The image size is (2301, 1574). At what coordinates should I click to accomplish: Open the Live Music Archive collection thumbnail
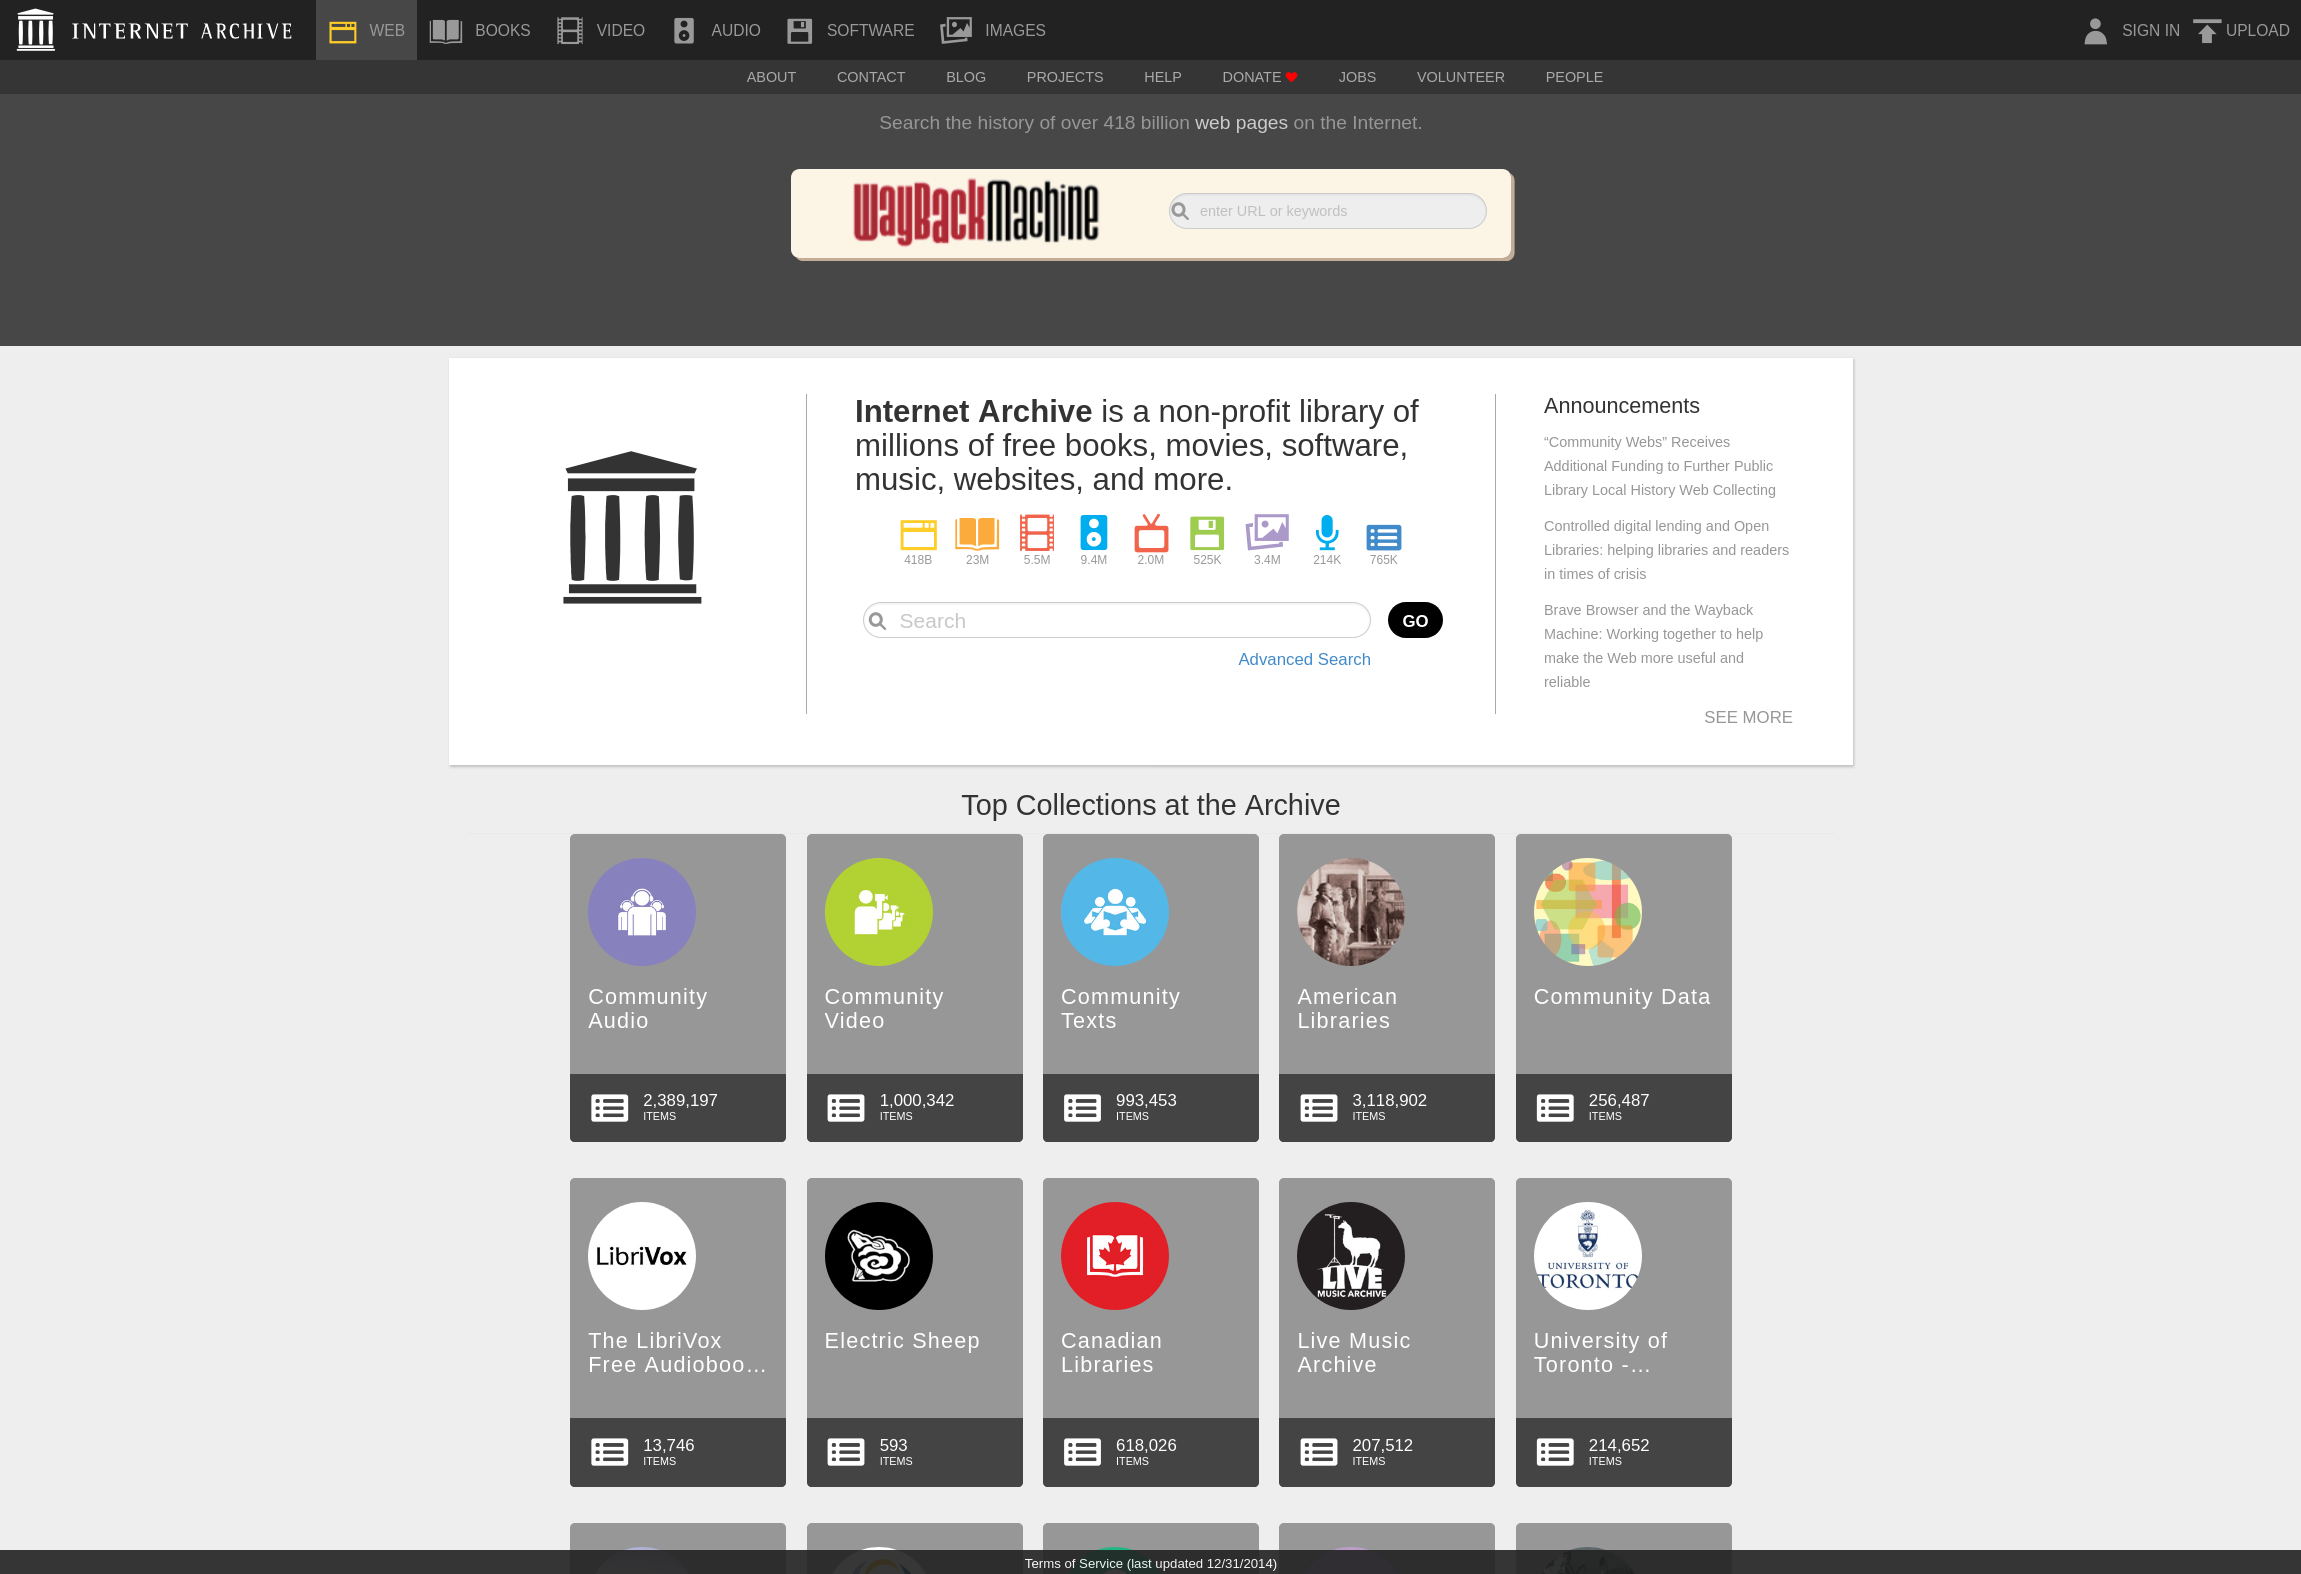pos(1350,1256)
